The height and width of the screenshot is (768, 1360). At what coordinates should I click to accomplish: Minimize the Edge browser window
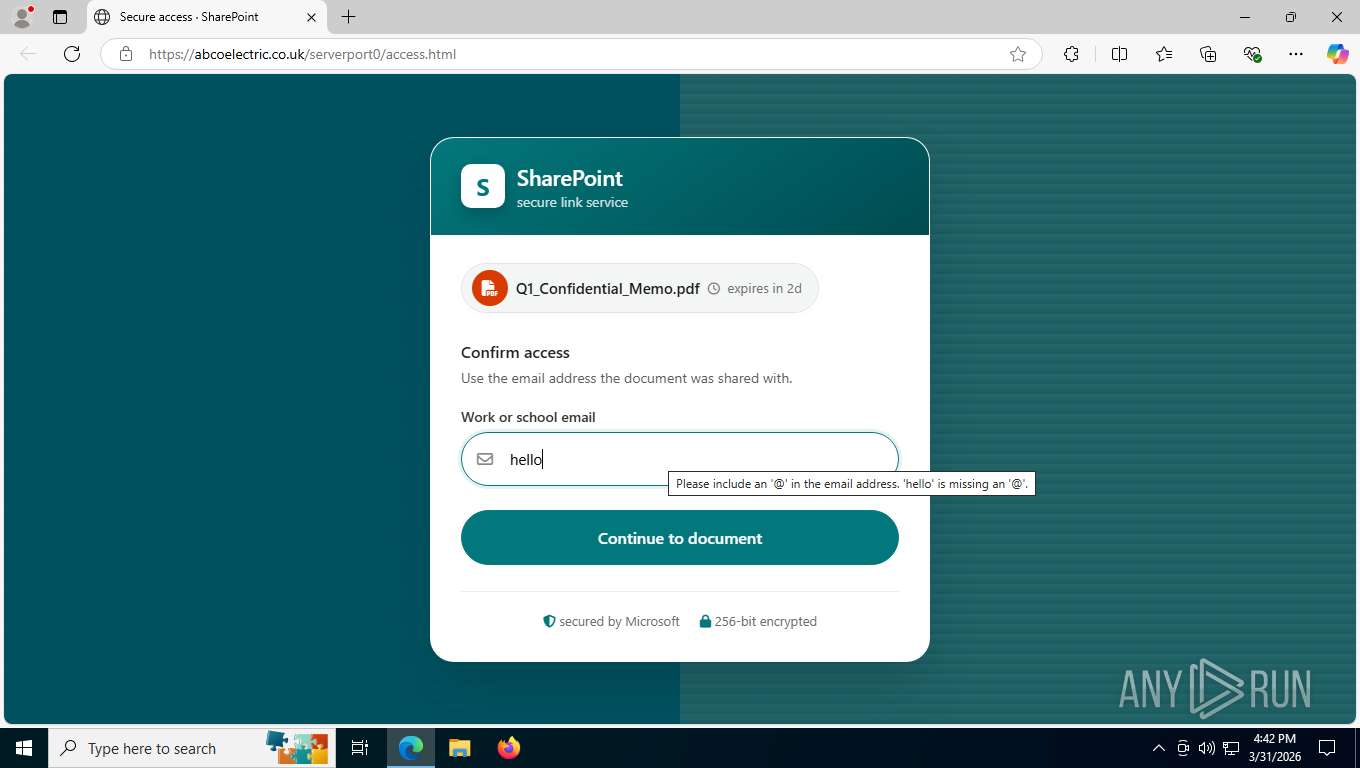(1245, 17)
